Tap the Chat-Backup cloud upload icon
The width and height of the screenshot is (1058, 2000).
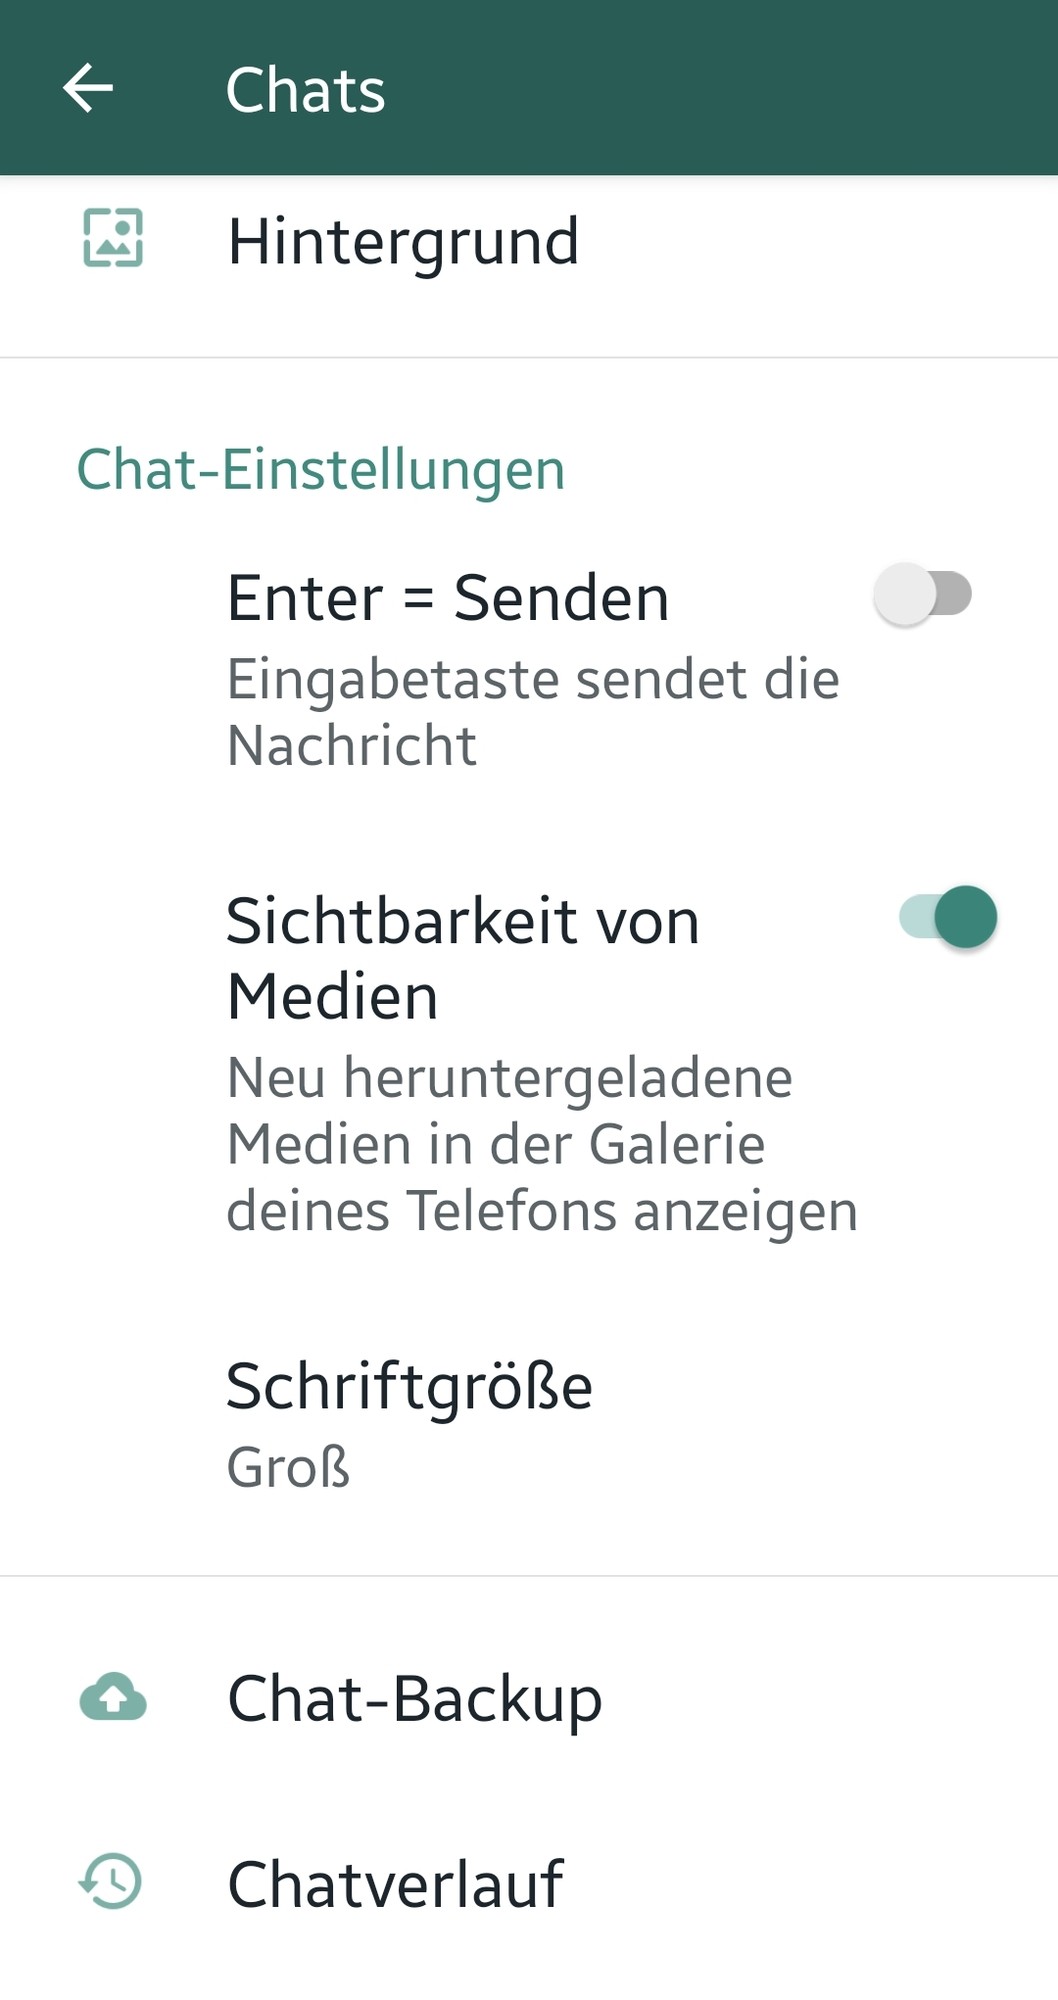point(113,1696)
